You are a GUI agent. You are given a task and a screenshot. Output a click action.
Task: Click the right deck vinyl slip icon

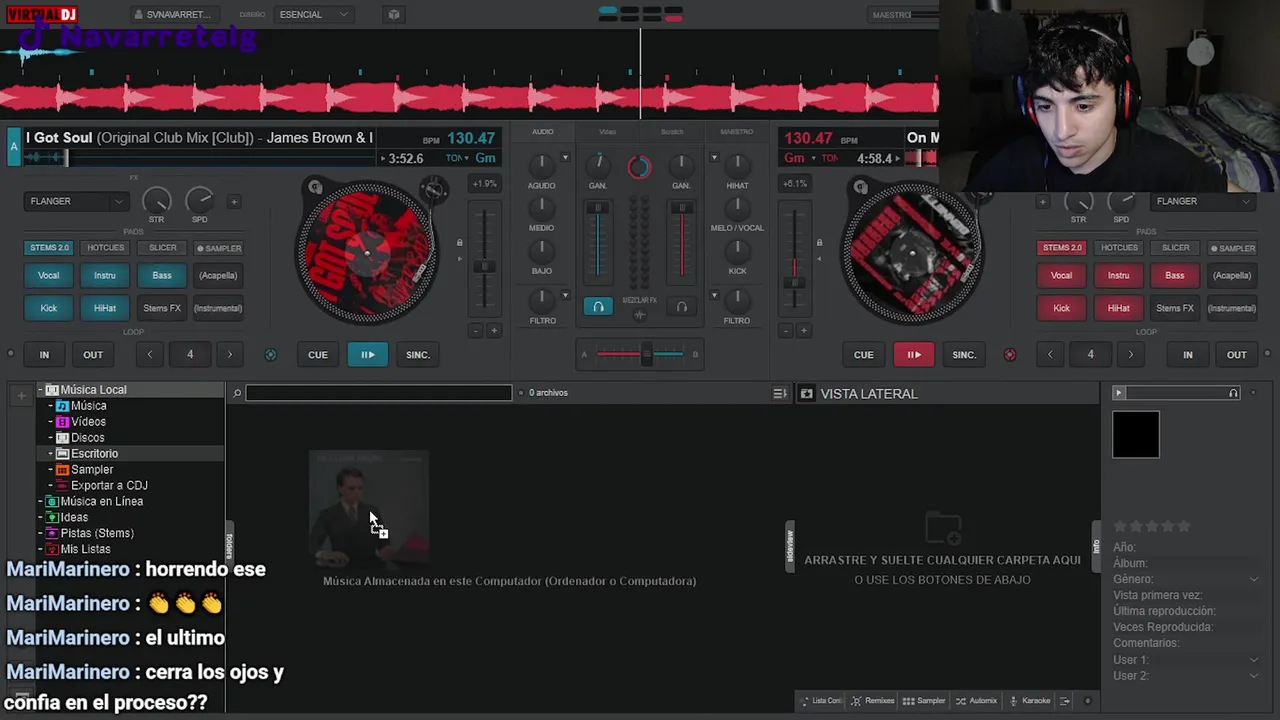pos(860,187)
